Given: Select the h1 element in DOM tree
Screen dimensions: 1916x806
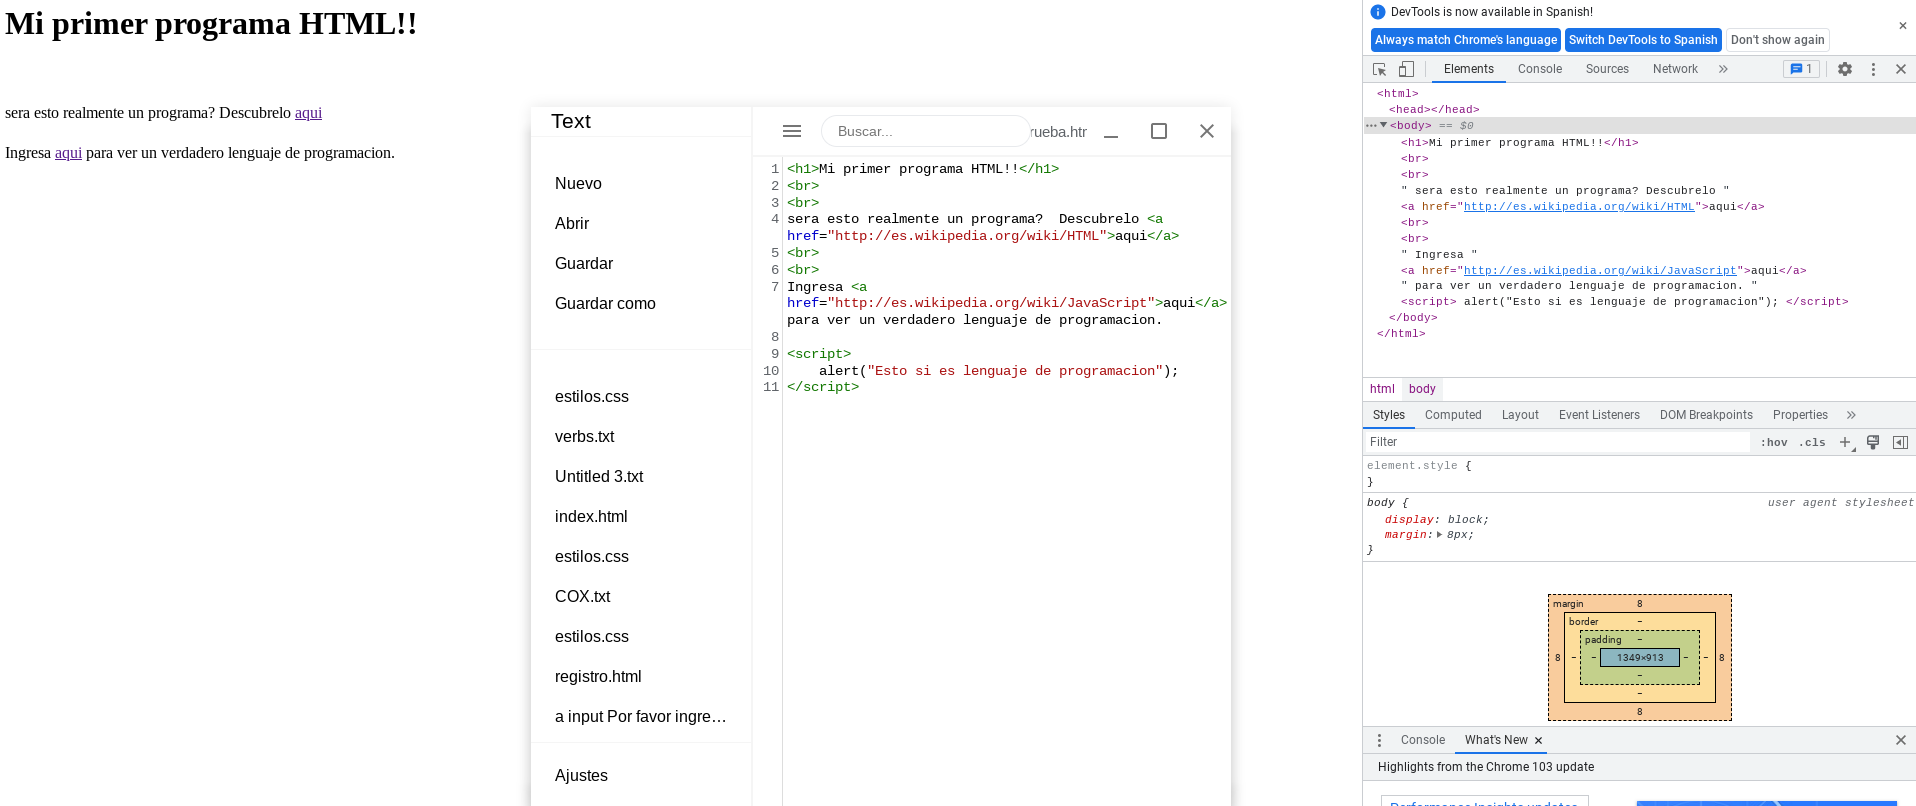Looking at the screenshot, I should (x=1519, y=143).
